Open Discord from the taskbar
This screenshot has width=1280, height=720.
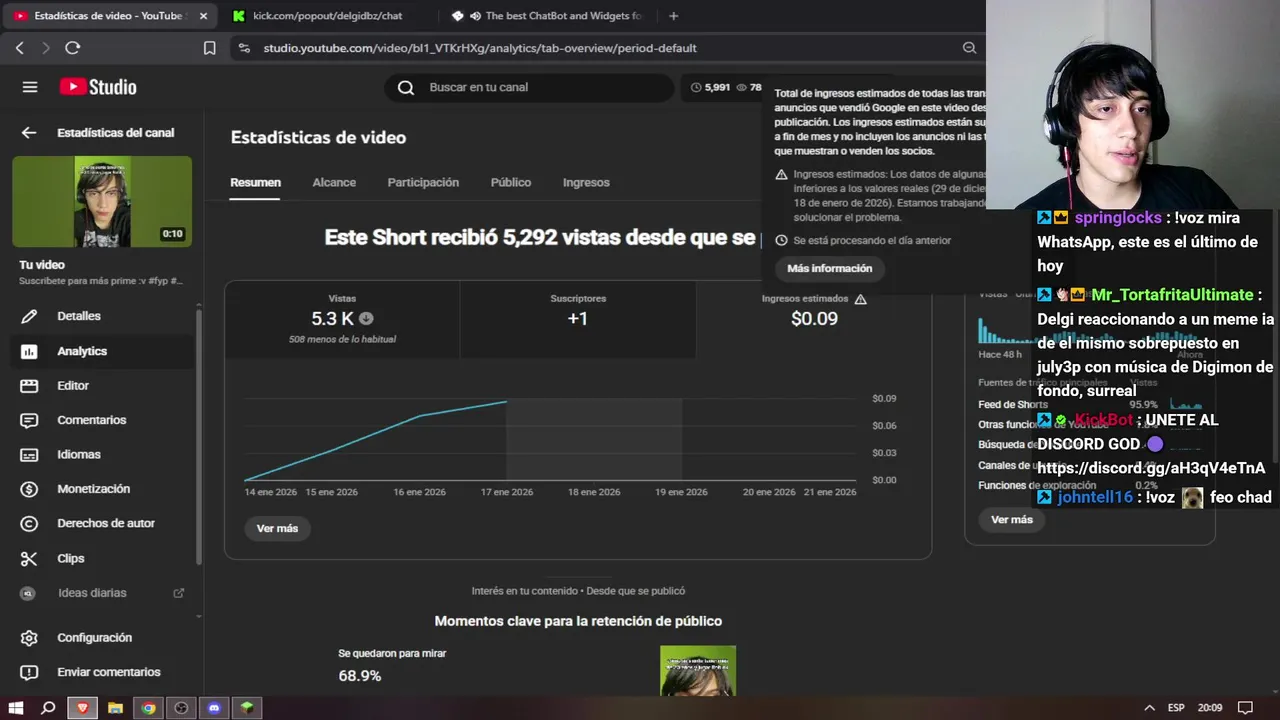(214, 708)
